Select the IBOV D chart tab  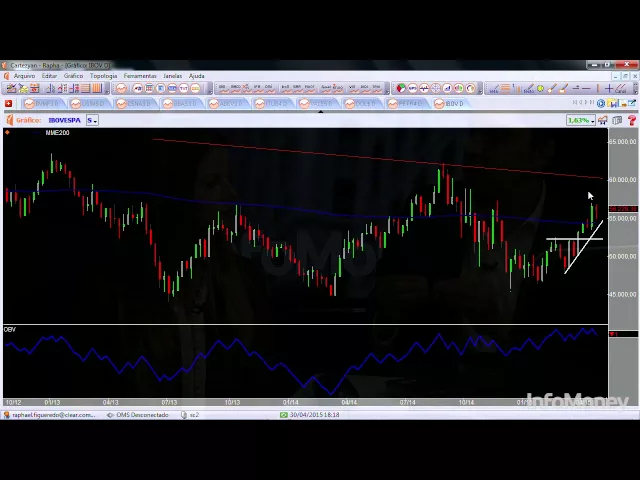tap(451, 104)
